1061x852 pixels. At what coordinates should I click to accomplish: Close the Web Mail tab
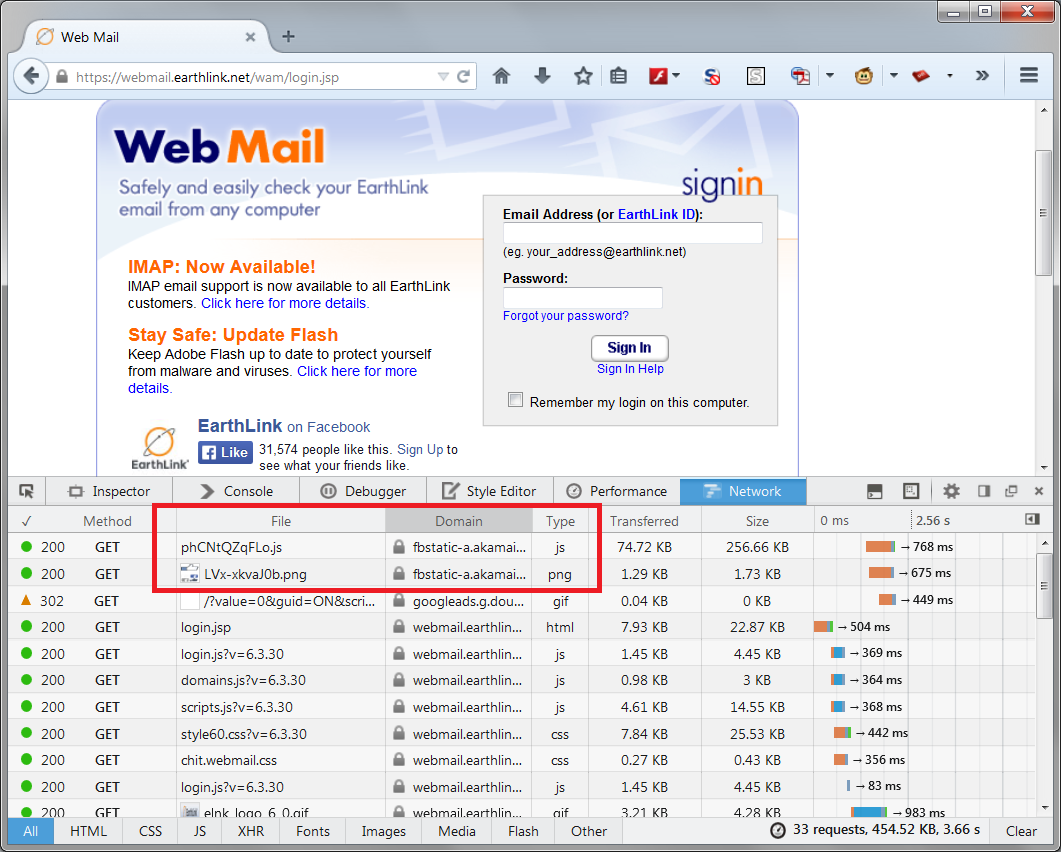click(x=250, y=37)
